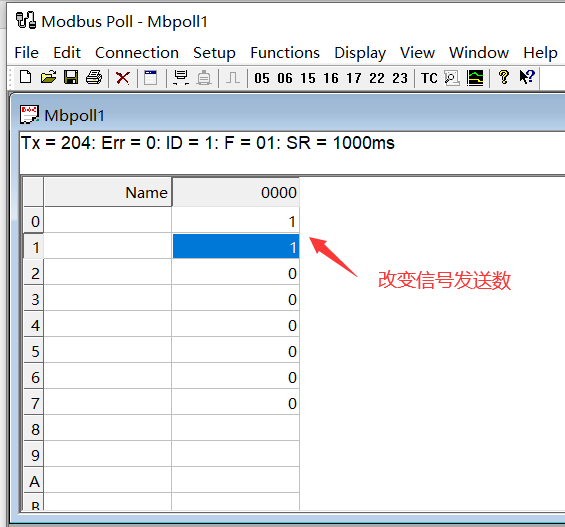Click the Connect toolbar icon
Viewport: 565px width, 527px height.
point(181,77)
